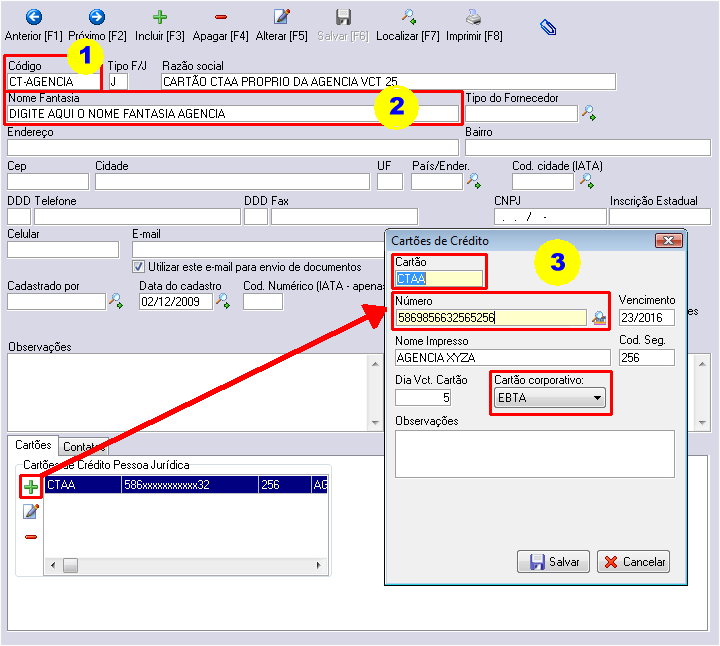Viewport: 720px width, 646px height.
Task: Click the card list horizontal scrollbar thumb
Action: point(70,565)
